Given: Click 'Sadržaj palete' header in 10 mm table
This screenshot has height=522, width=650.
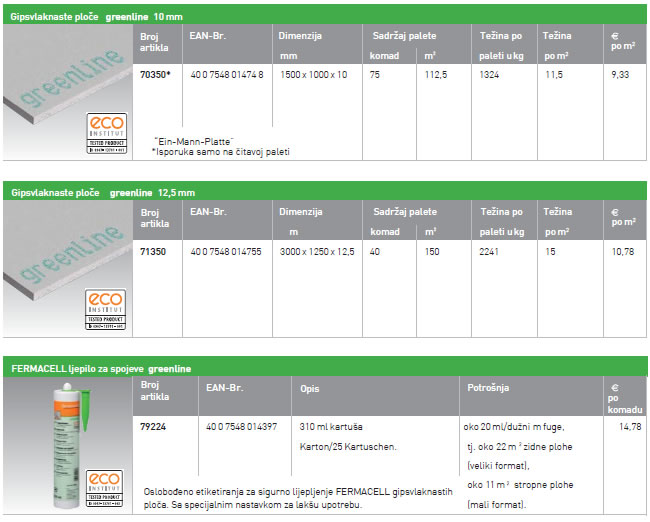Looking at the screenshot, I should pos(404,36).
